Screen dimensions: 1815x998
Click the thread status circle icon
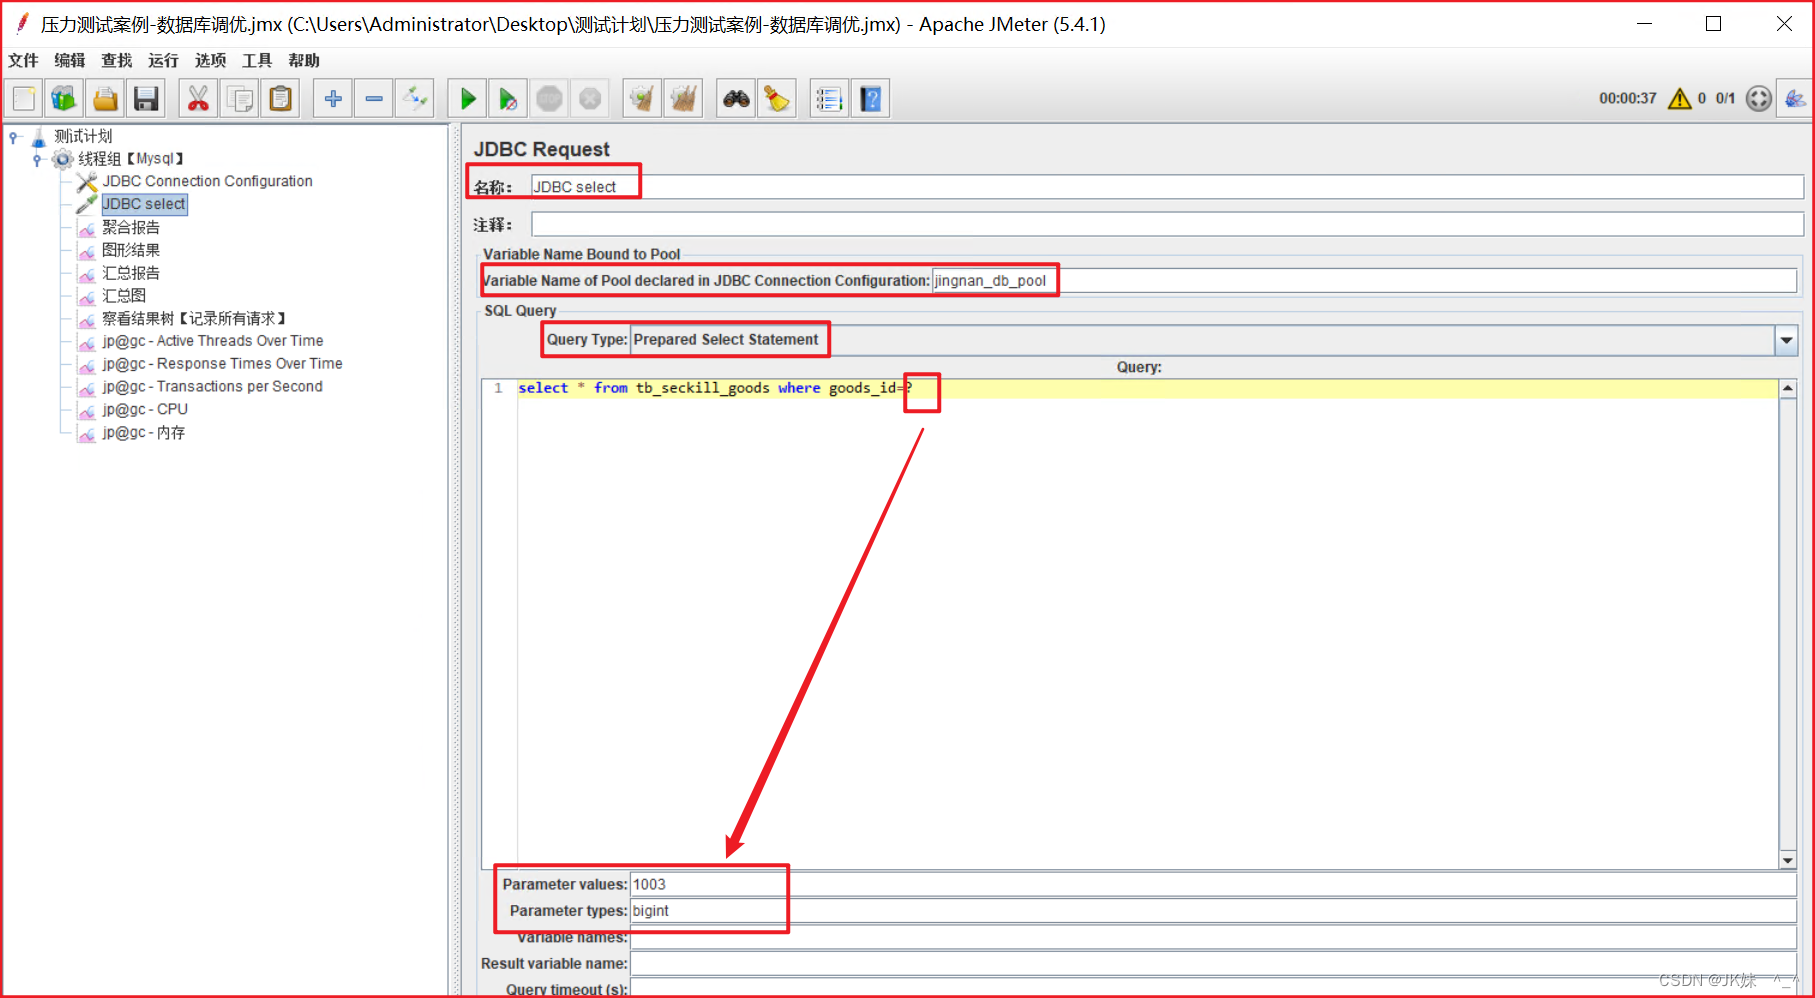(1758, 98)
